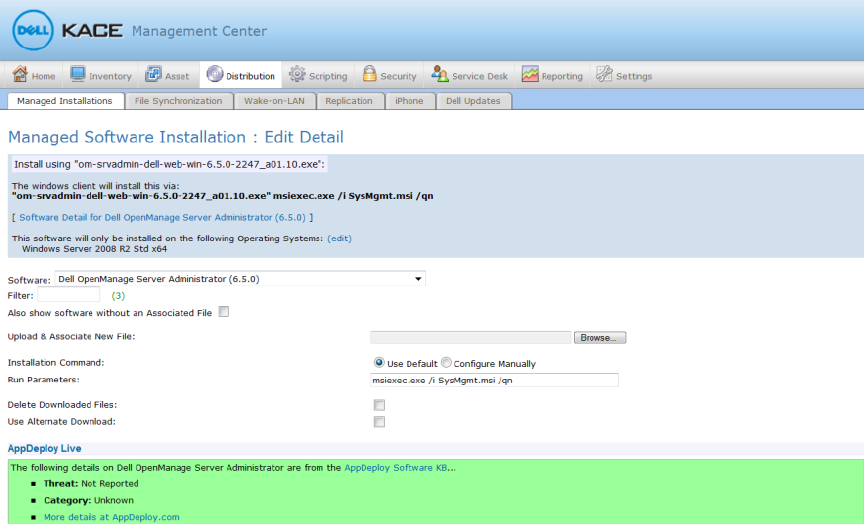The image size is (864, 524).
Task: Open the Wake-on-LAN tab
Action: coord(274,101)
